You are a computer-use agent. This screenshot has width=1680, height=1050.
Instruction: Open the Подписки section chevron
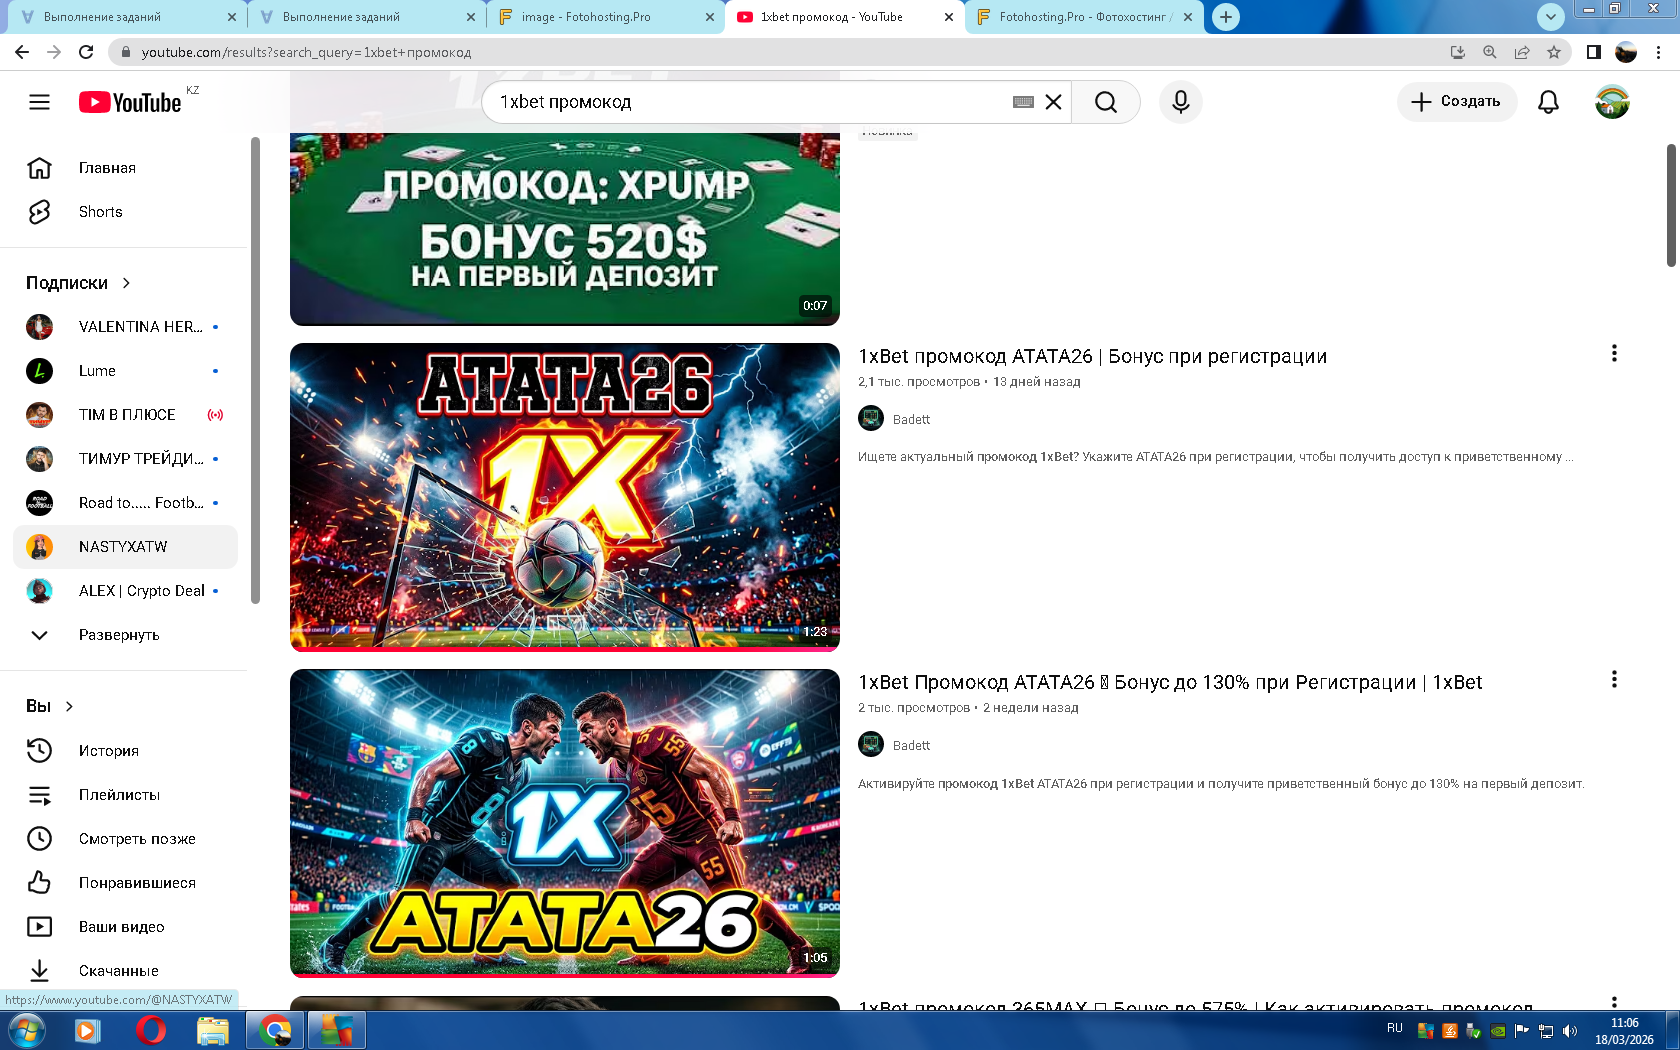126,283
